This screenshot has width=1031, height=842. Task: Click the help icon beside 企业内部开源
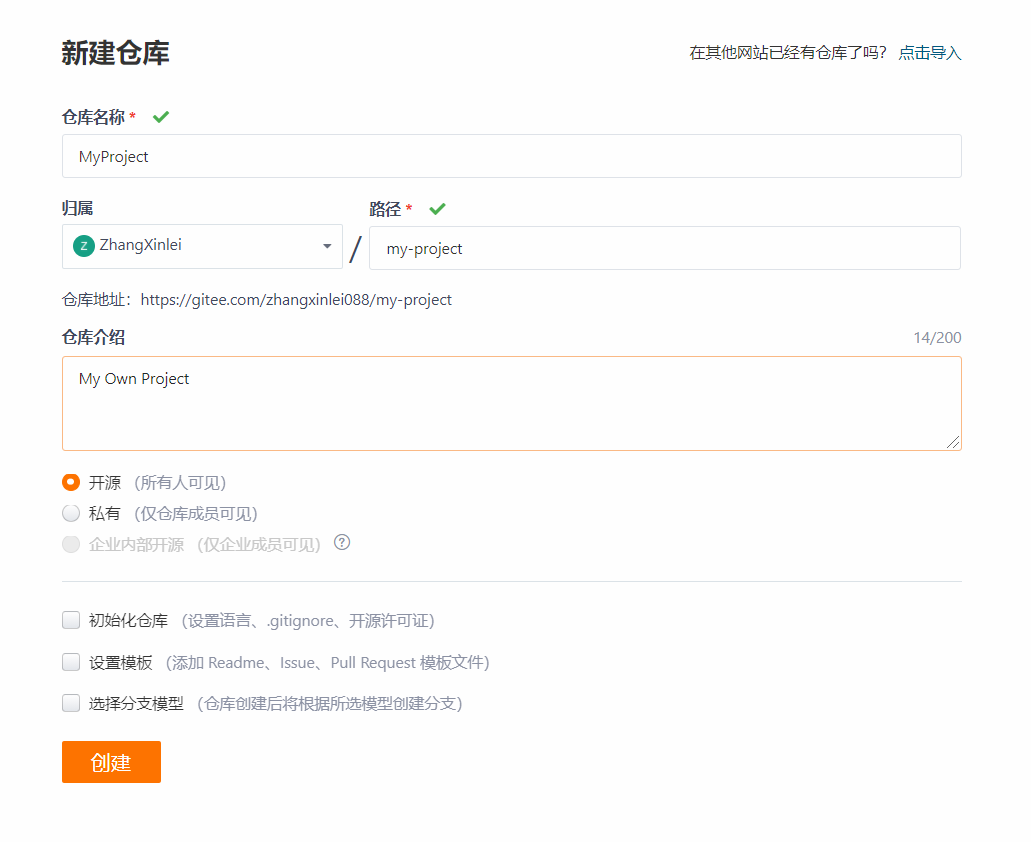pyautogui.click(x=342, y=543)
